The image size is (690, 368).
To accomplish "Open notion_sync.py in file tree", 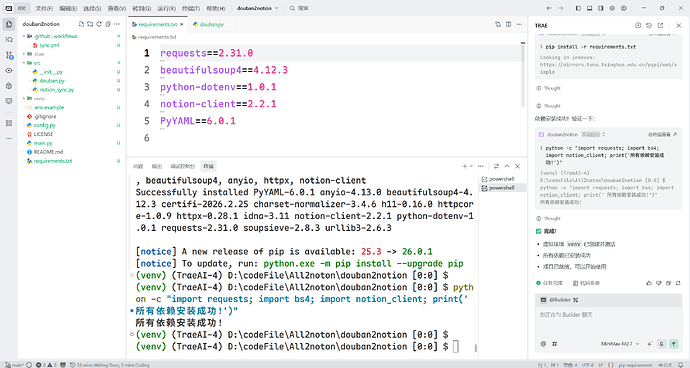I will (x=57, y=90).
